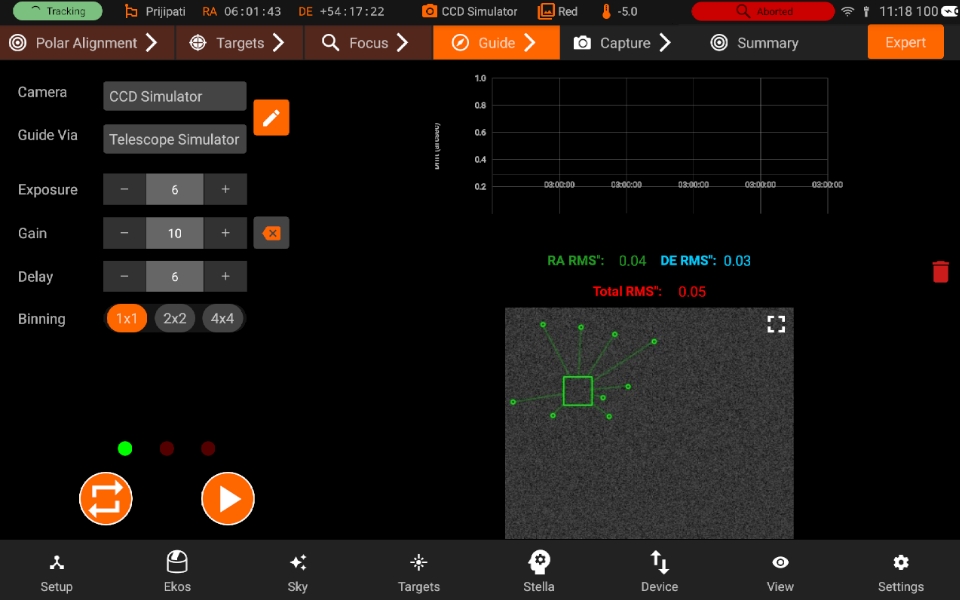Image resolution: width=960 pixels, height=600 pixels.
Task: Switch to the Focus step
Action: point(368,43)
